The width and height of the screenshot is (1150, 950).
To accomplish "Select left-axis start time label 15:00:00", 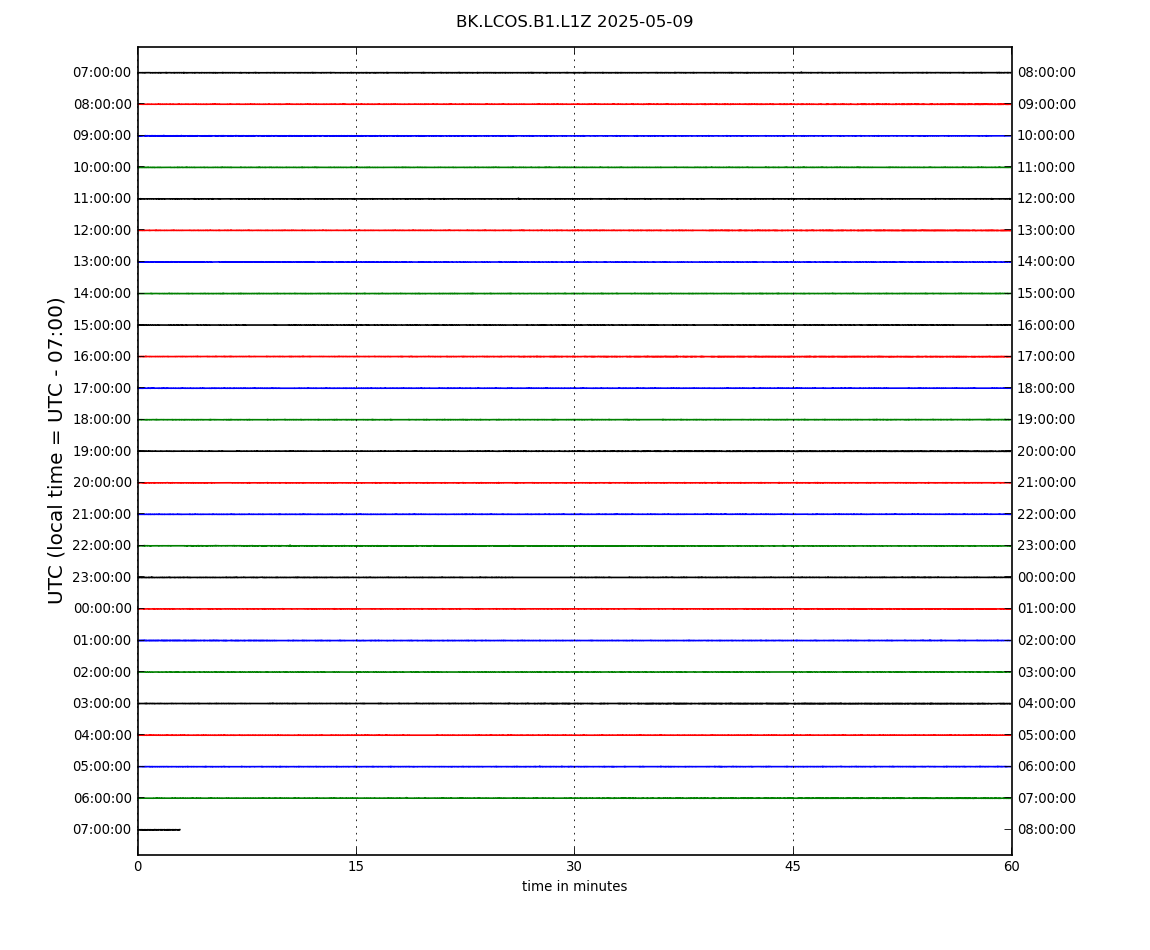I will (102, 325).
